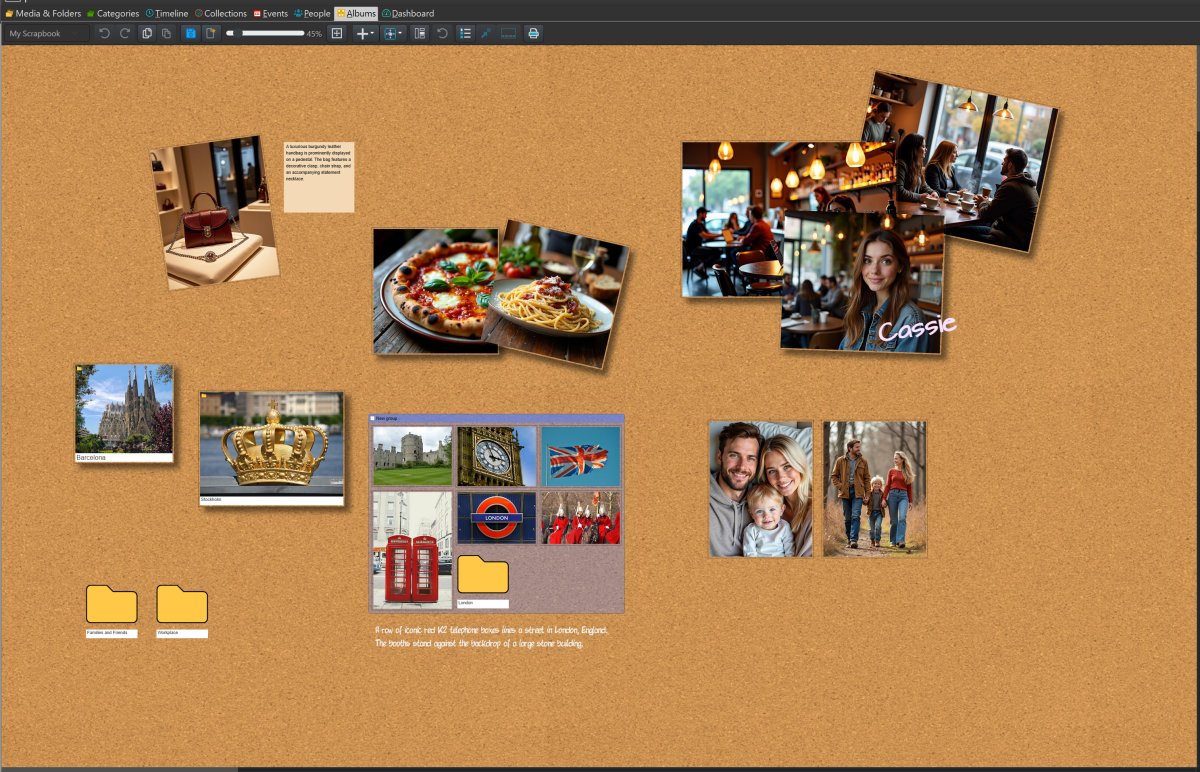
Task: Select the Barcelona cathedral photo
Action: click(x=124, y=409)
